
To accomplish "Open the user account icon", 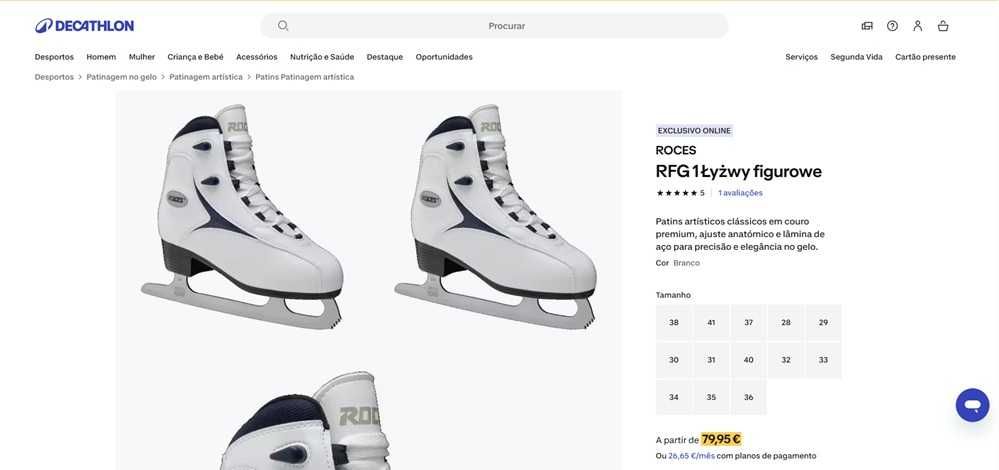I will [917, 26].
